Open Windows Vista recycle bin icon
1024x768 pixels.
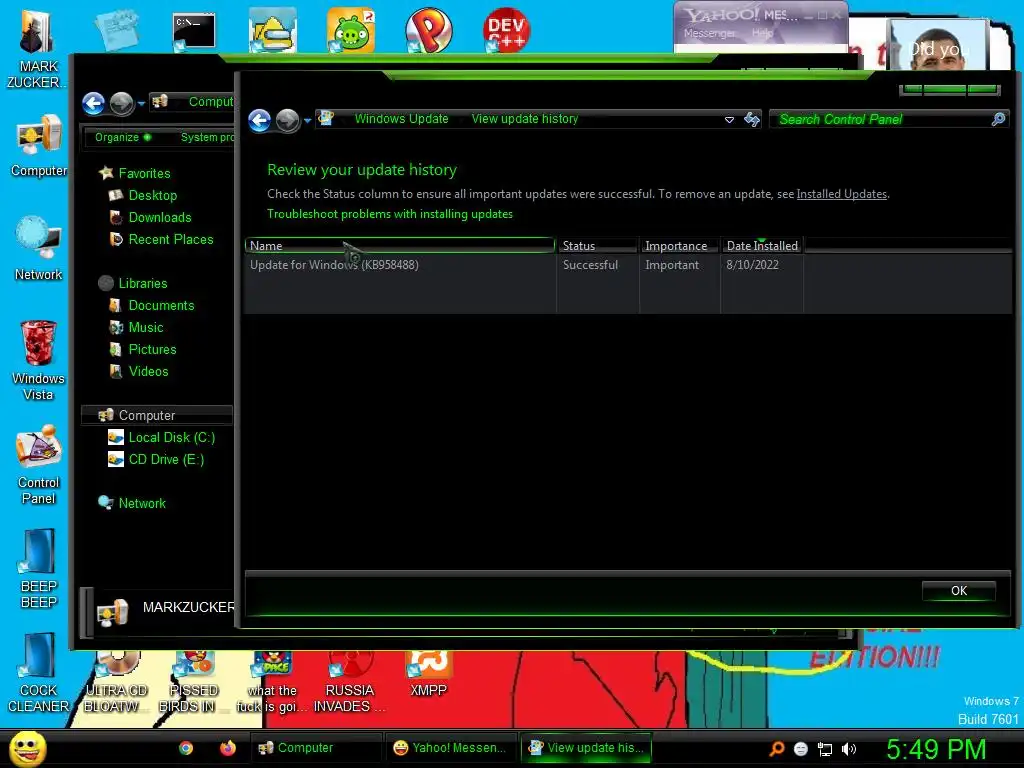pyautogui.click(x=38, y=360)
